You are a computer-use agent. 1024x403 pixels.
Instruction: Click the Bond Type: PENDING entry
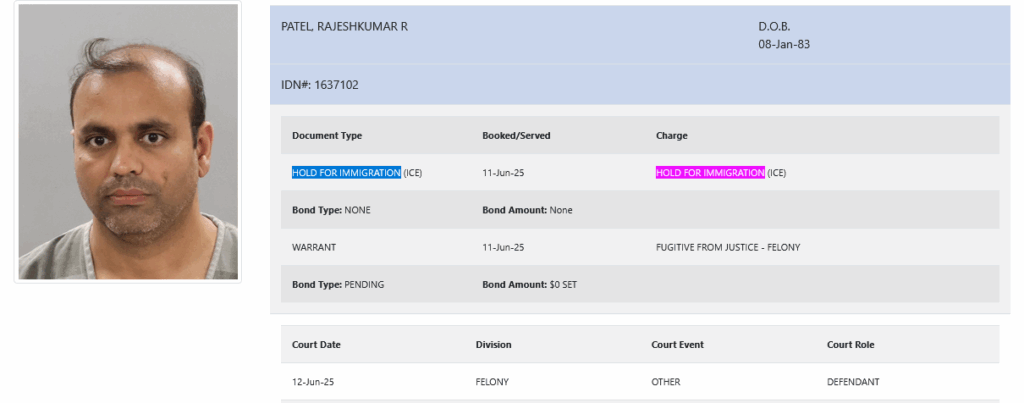tap(338, 285)
